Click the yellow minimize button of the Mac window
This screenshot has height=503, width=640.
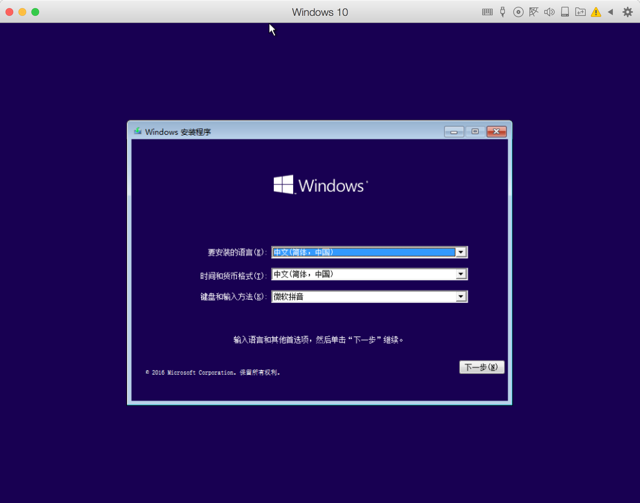click(22, 12)
